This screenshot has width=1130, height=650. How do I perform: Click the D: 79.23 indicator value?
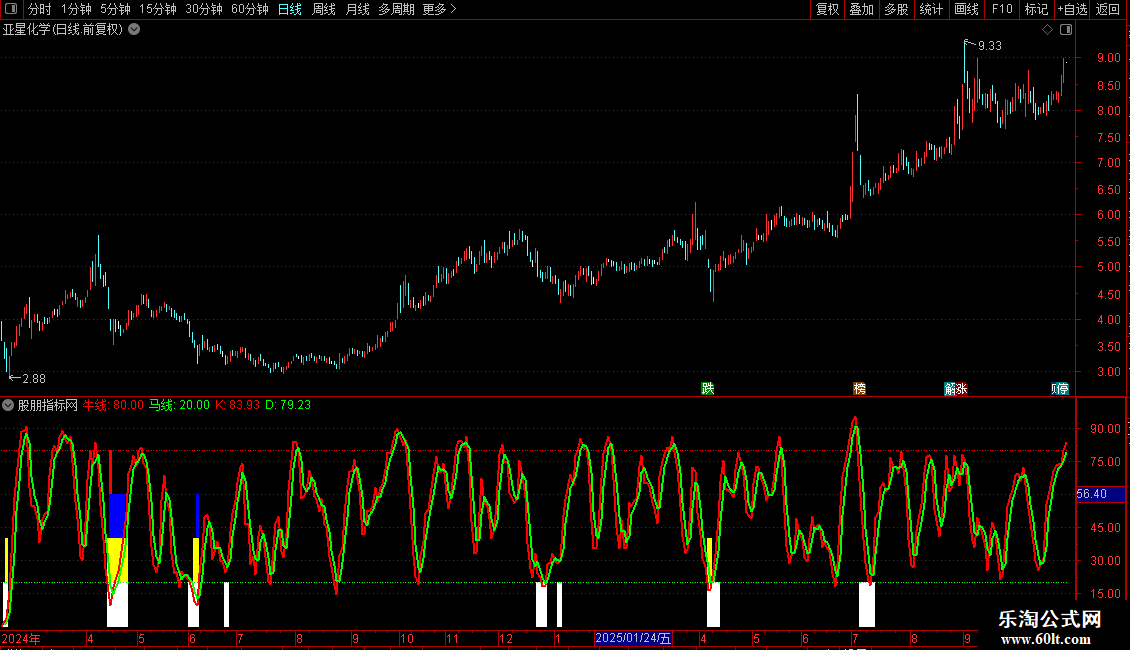coord(288,405)
